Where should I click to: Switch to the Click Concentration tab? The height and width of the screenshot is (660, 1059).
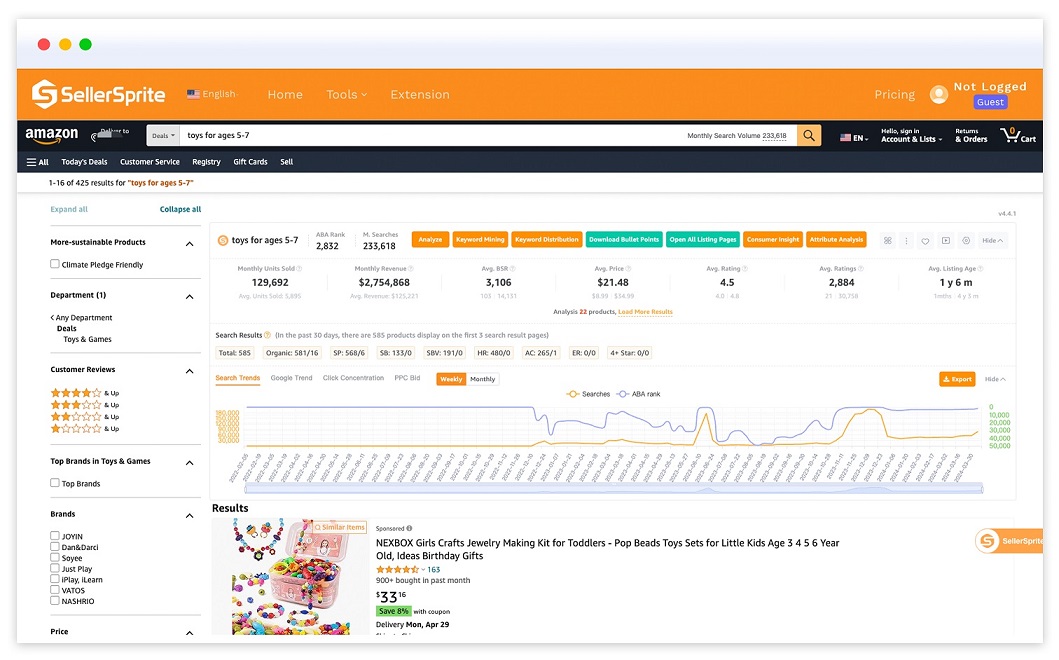tap(353, 378)
